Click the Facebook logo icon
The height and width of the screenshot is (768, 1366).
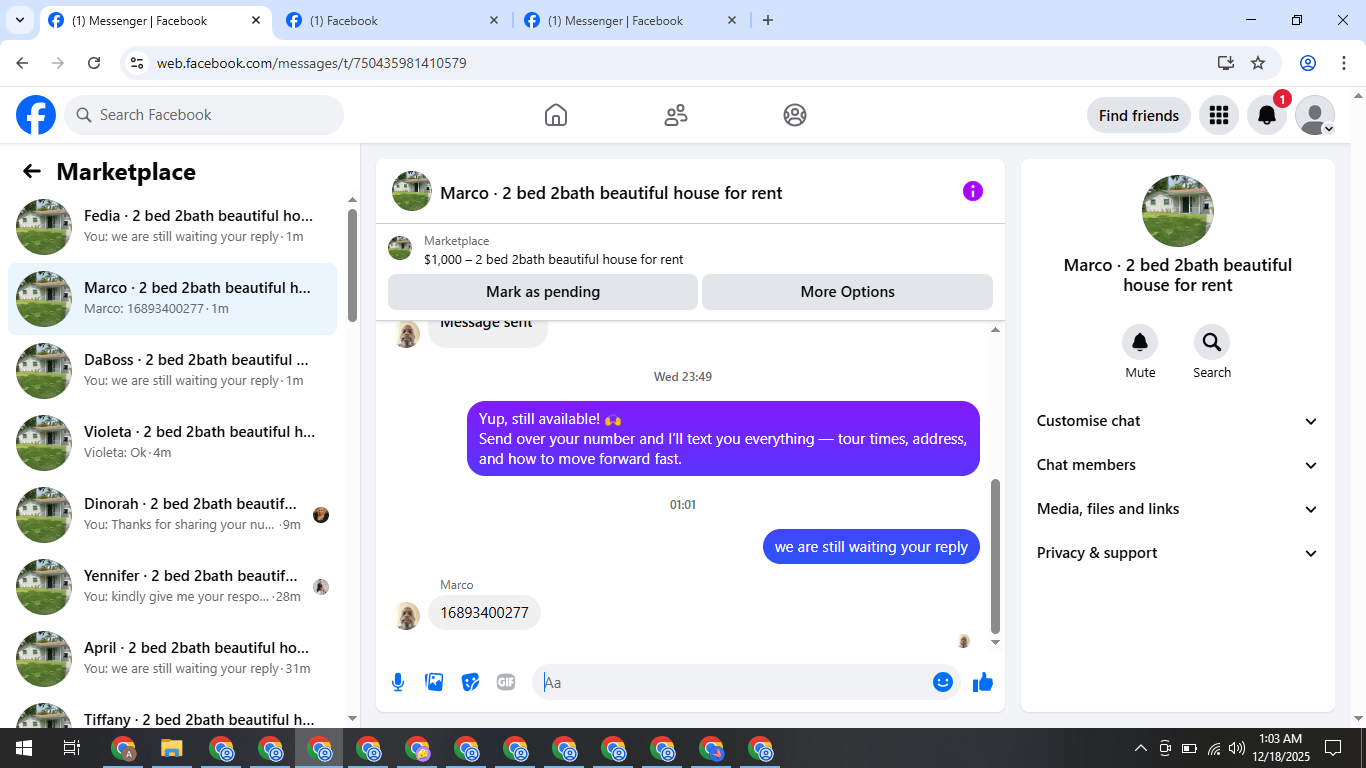[36, 115]
